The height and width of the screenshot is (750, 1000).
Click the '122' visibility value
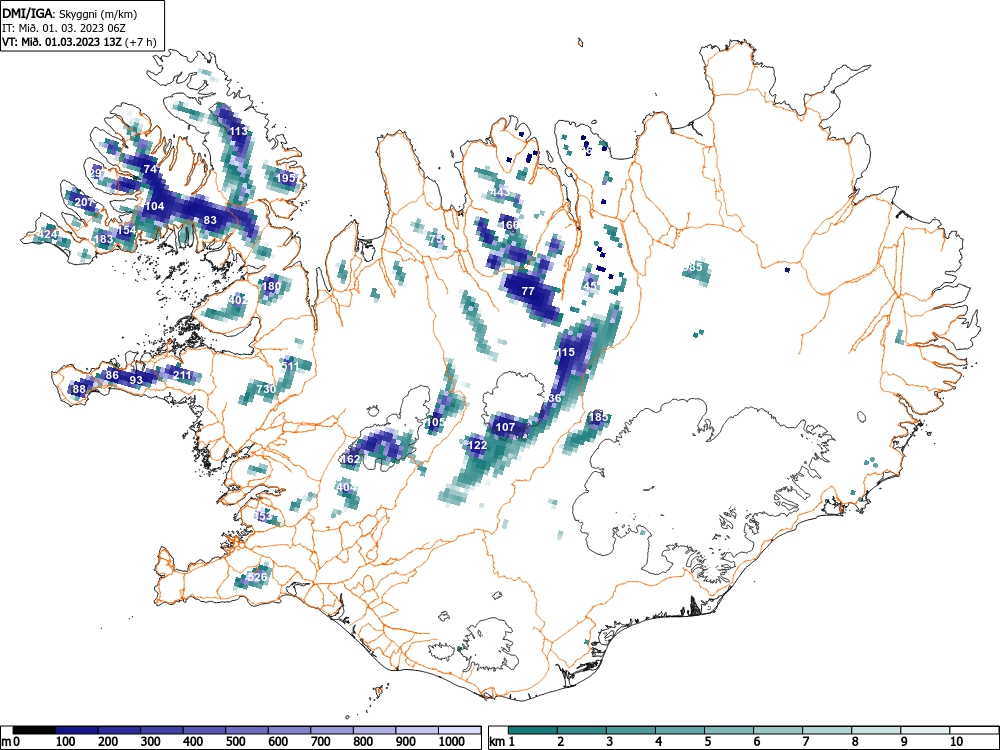coord(477,445)
